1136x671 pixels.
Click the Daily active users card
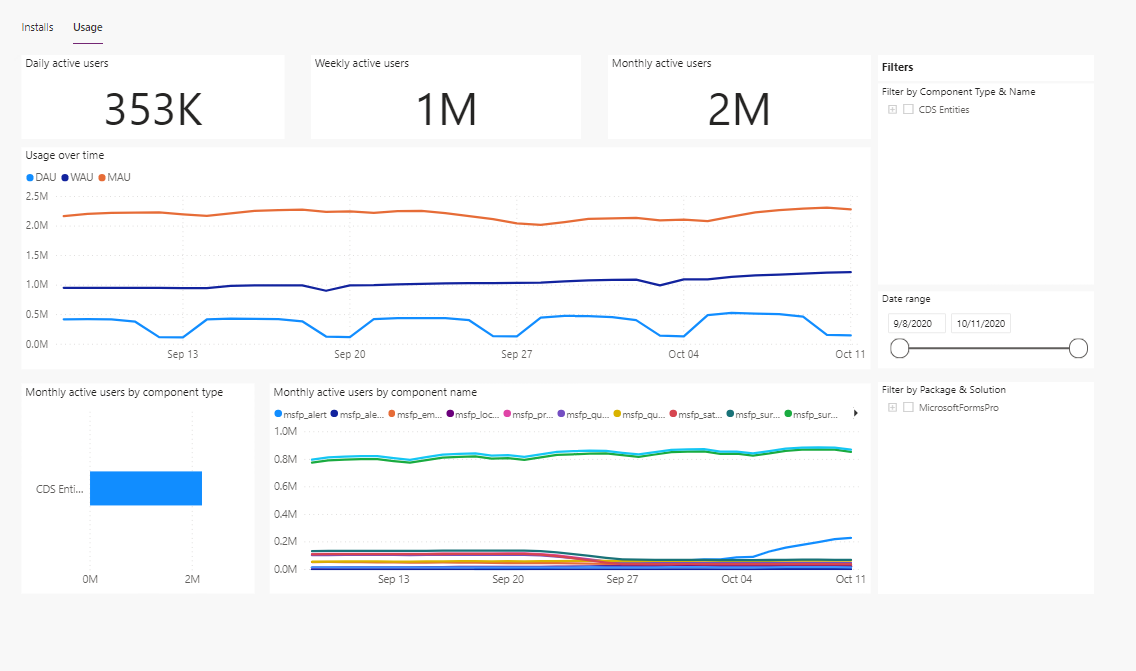pos(153,97)
